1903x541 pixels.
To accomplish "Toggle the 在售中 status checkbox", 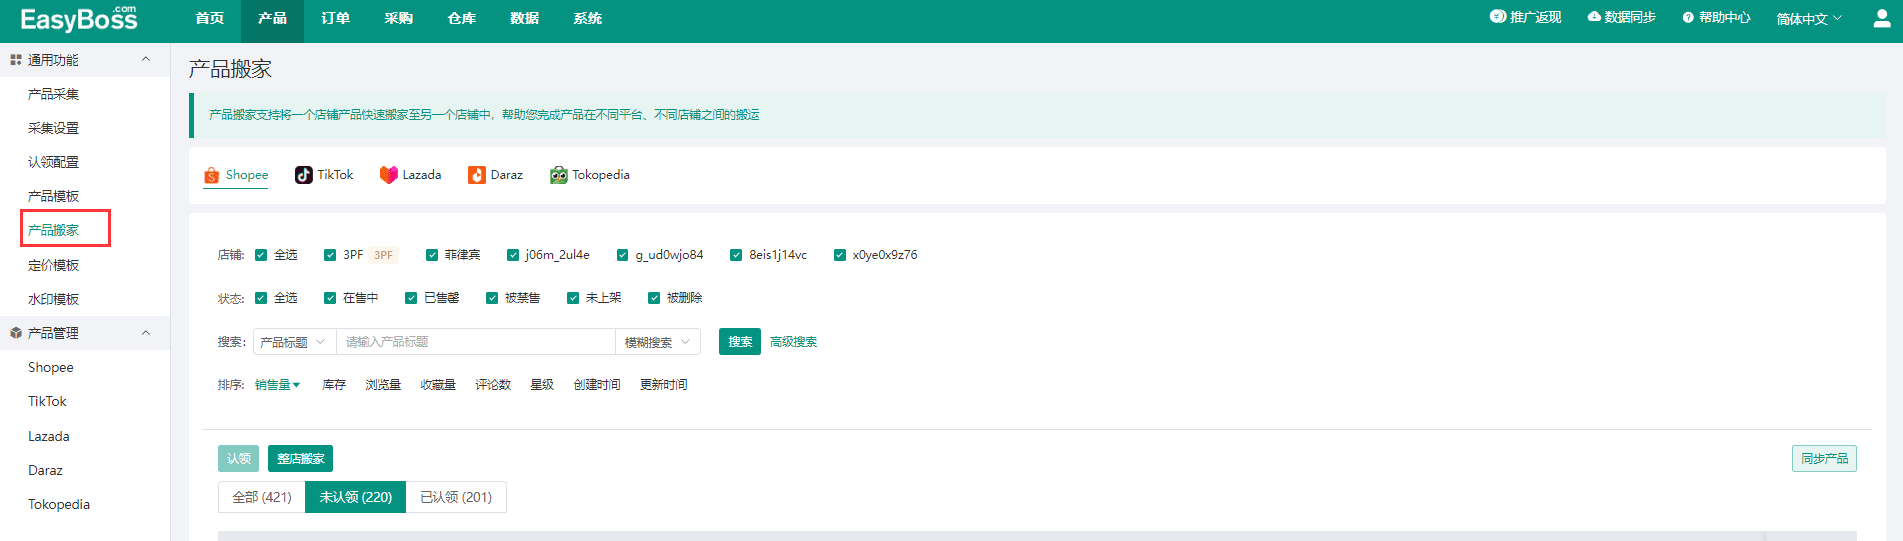I will pyautogui.click(x=330, y=298).
